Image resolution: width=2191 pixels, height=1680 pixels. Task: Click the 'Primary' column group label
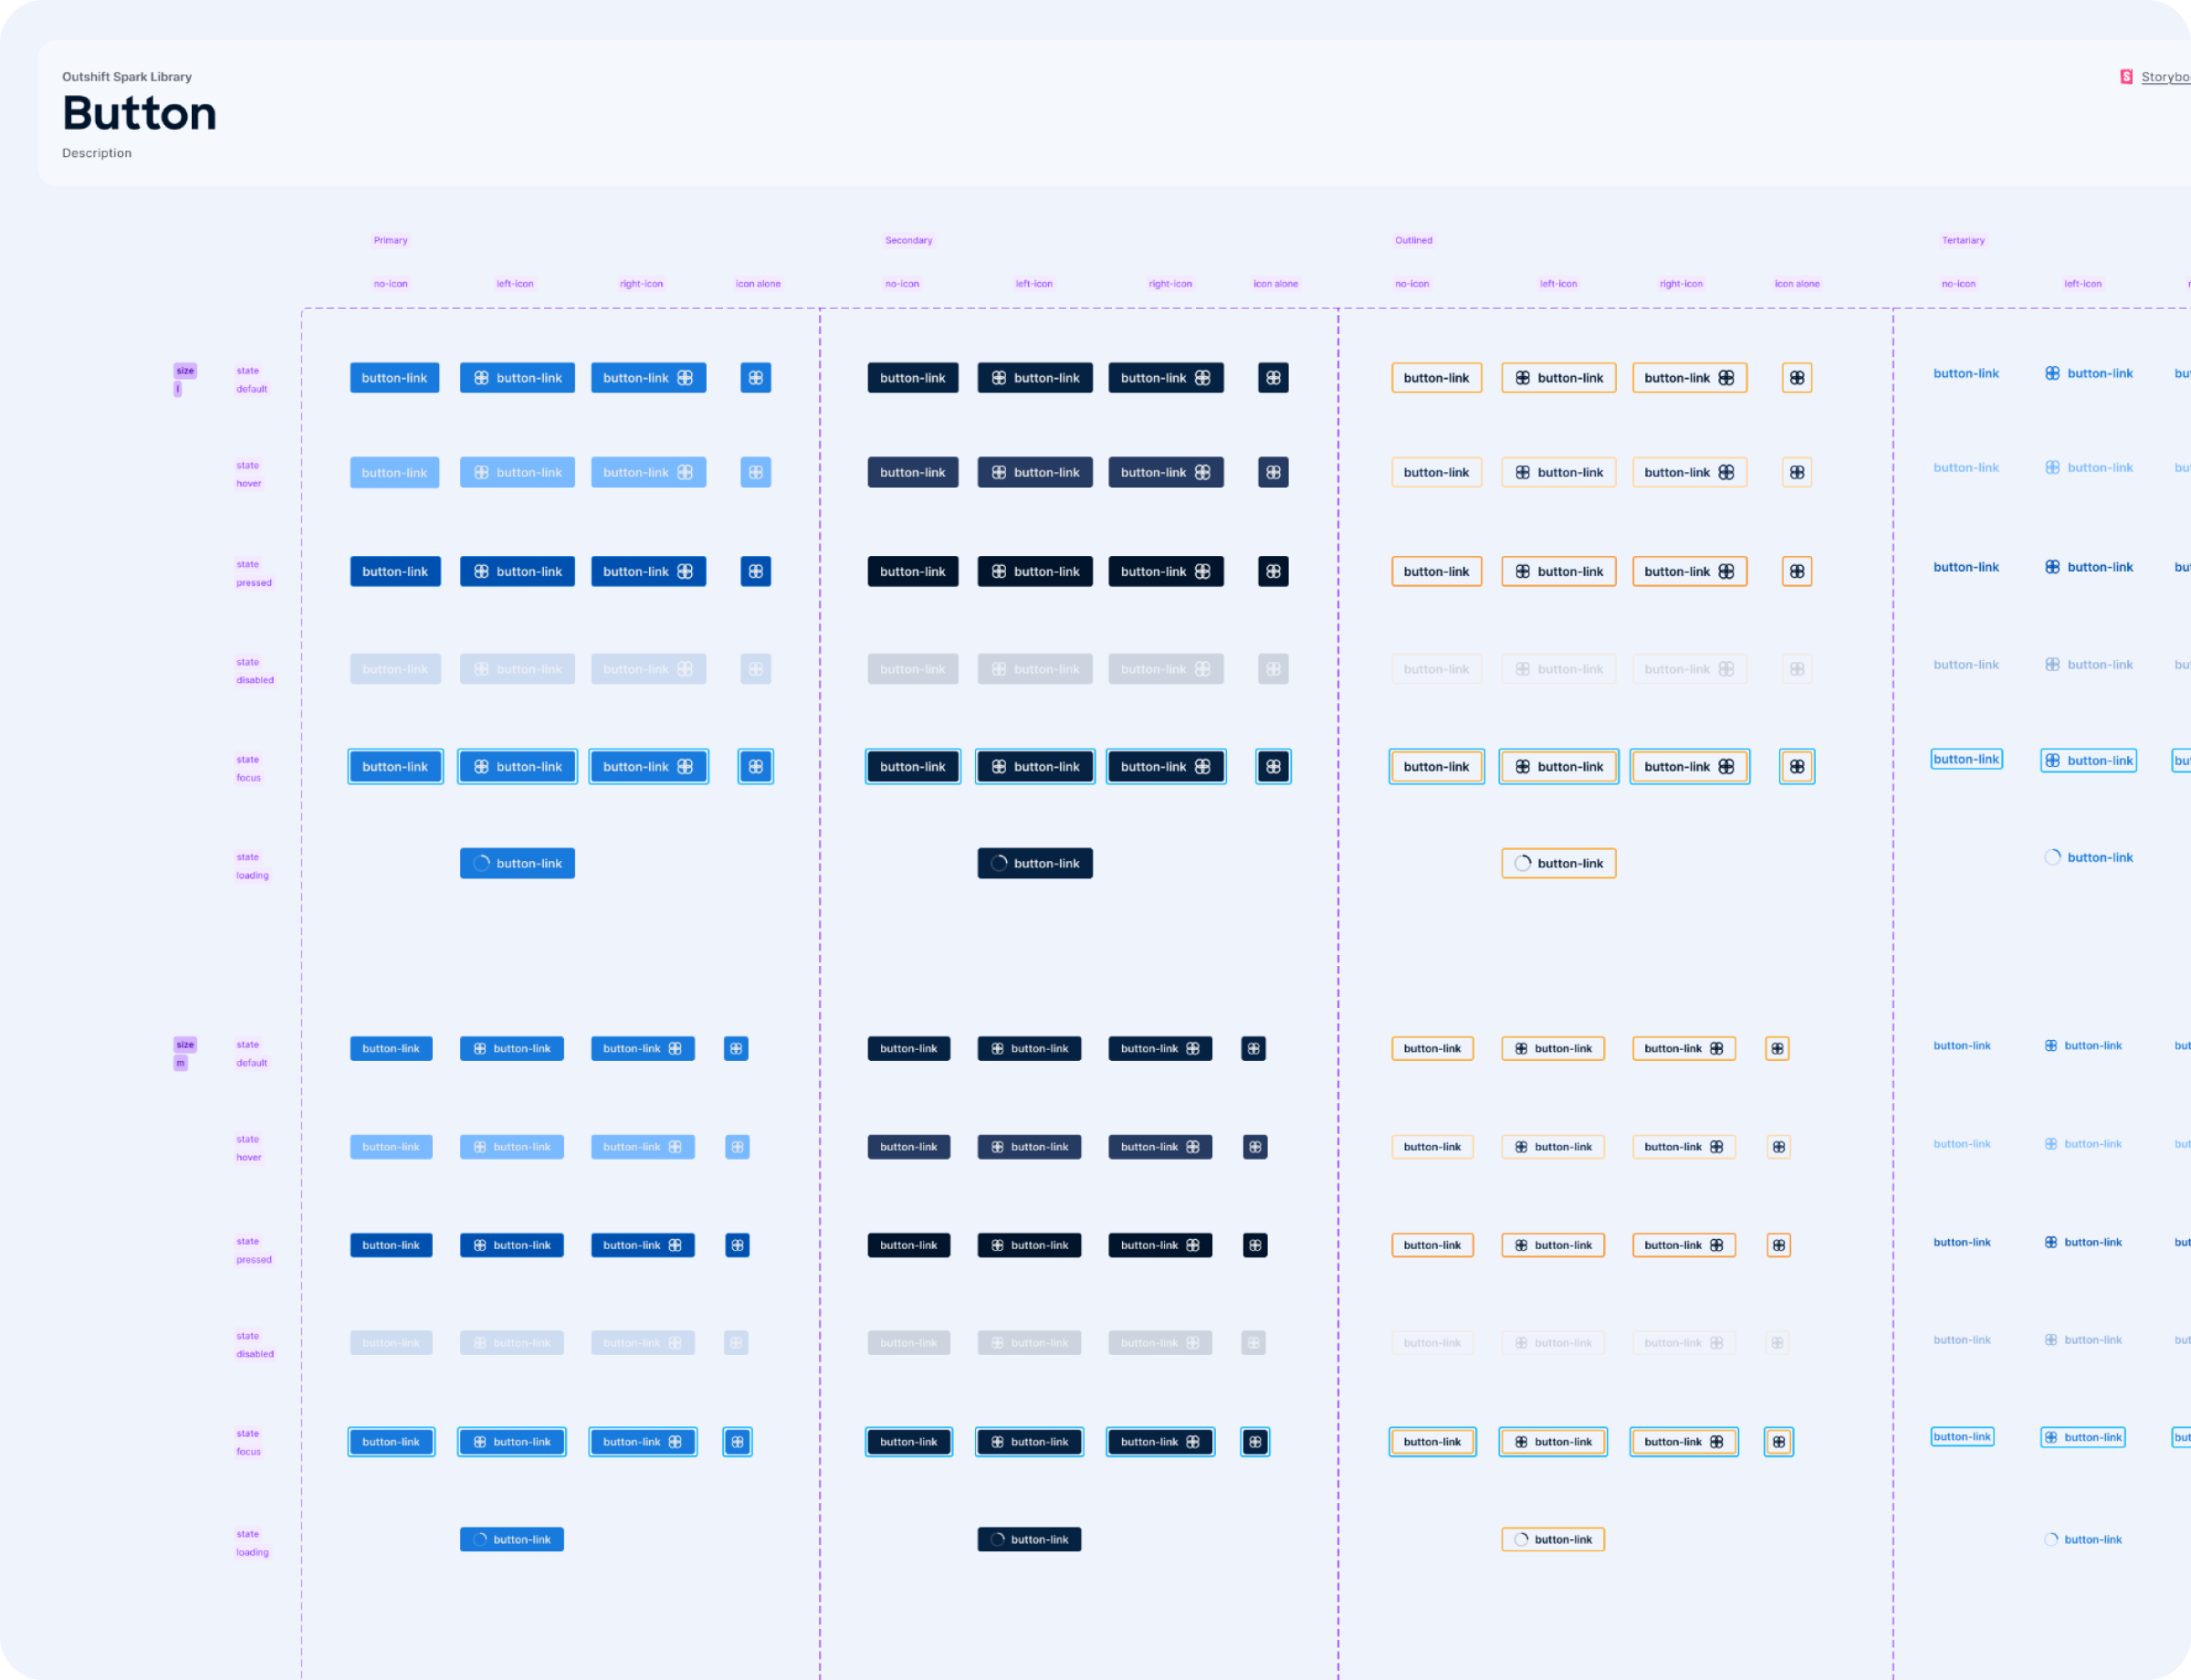390,240
